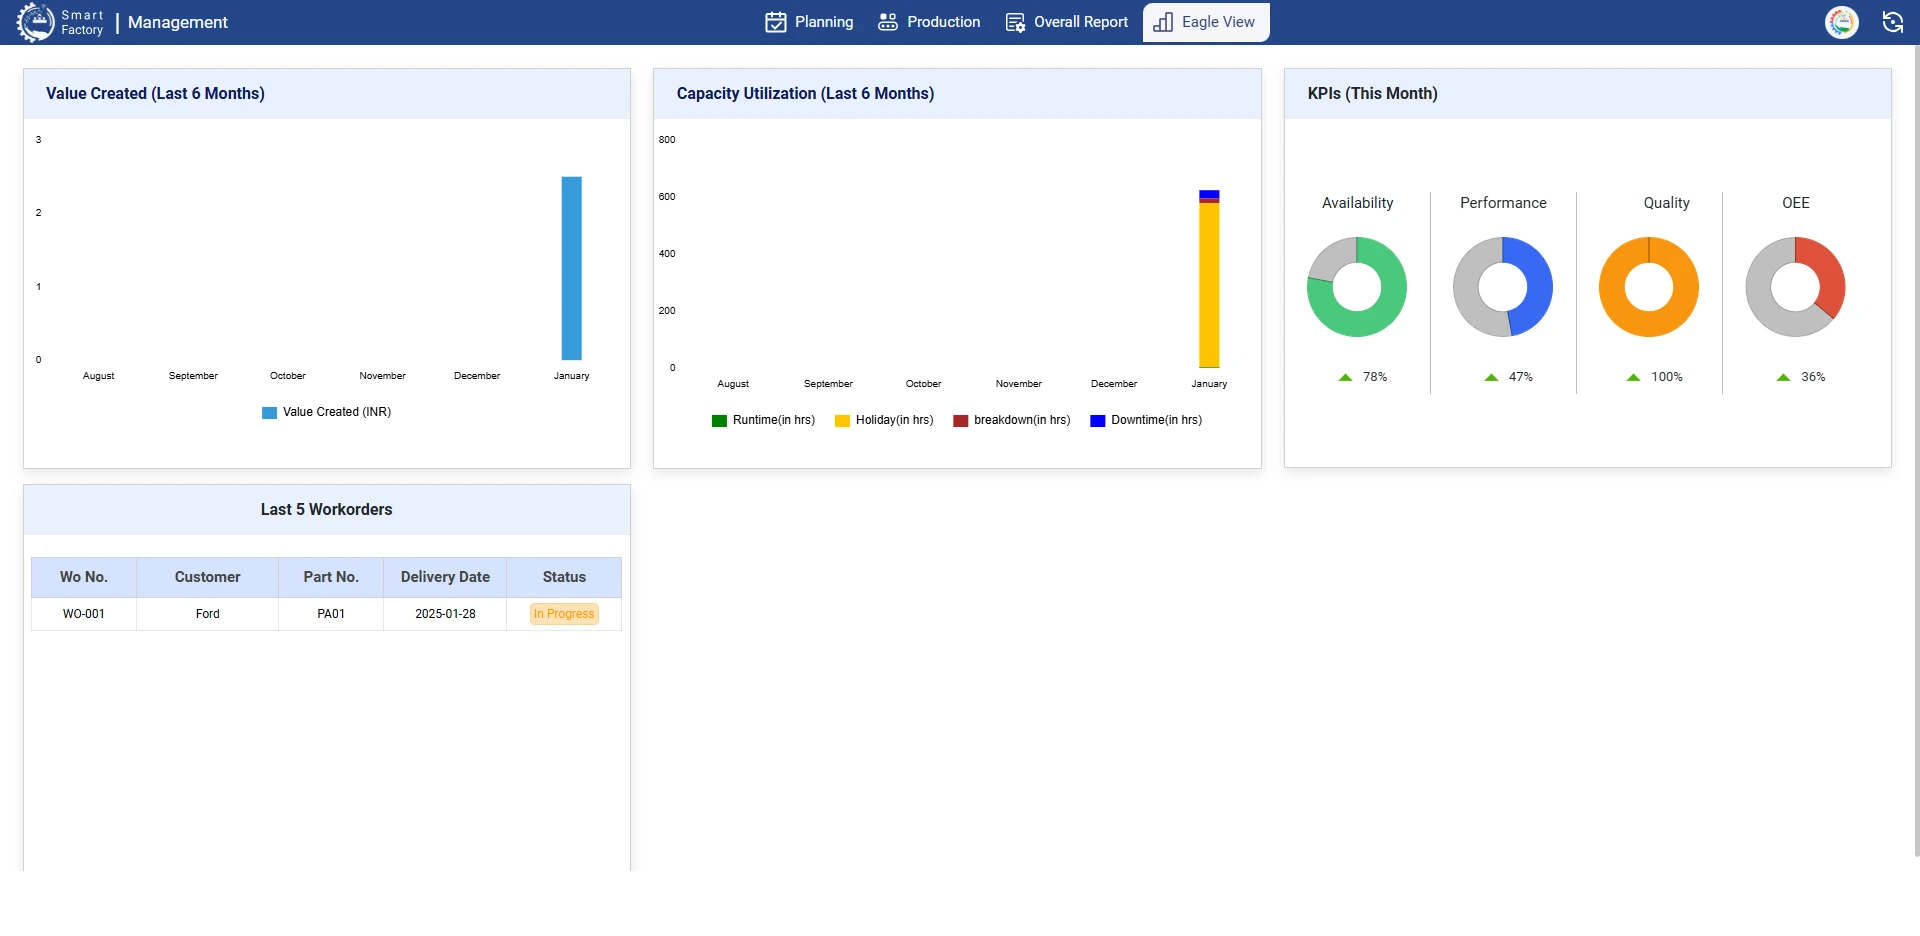Click the Production workers icon
The width and height of the screenshot is (1920, 936).
[x=888, y=22]
